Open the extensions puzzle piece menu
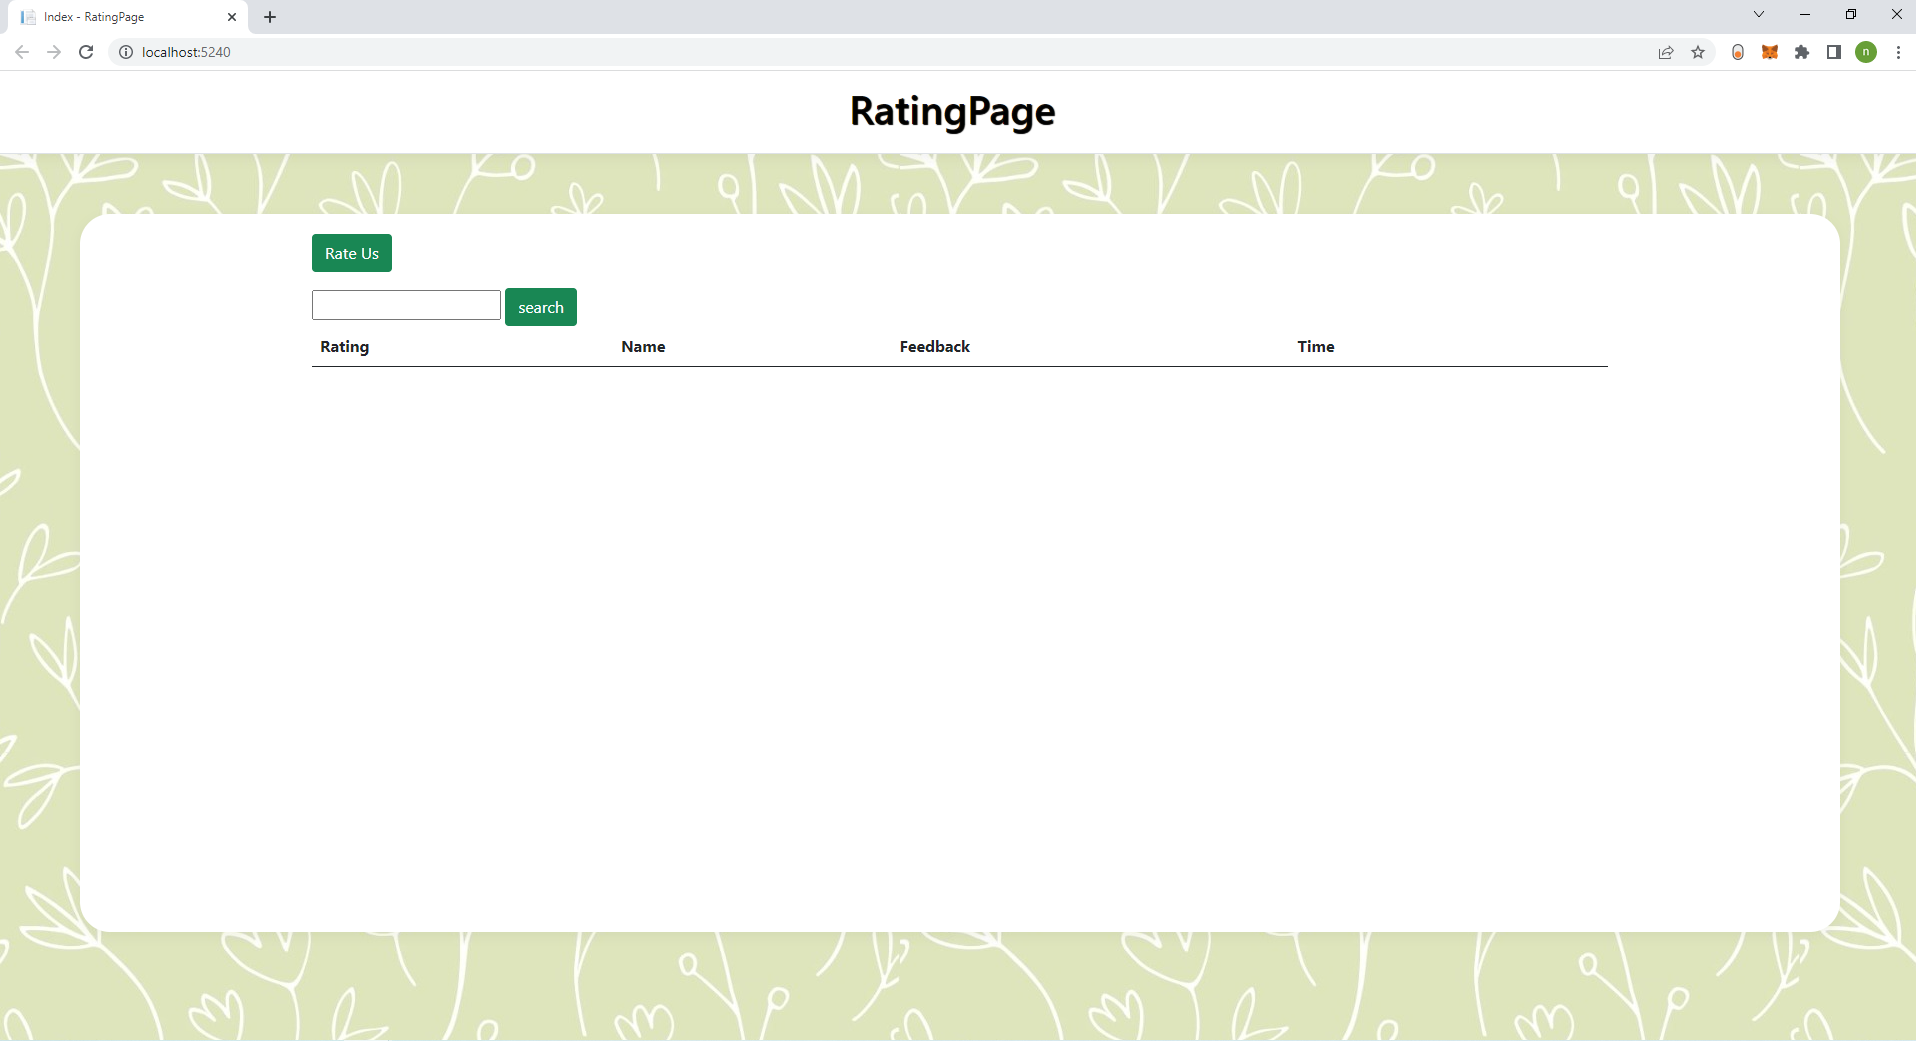 click(x=1802, y=52)
